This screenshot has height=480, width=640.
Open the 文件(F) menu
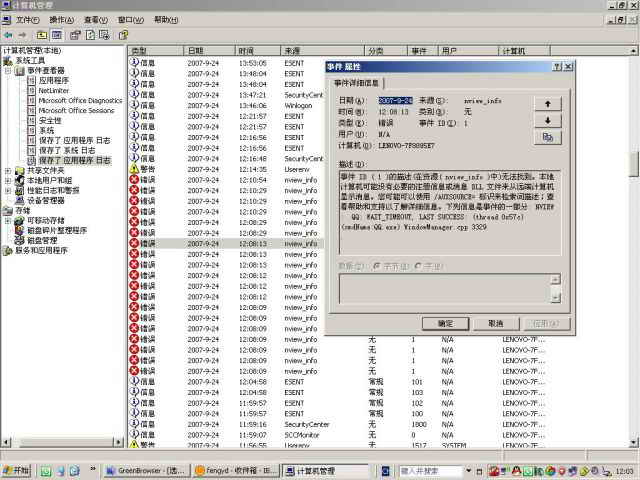[27, 20]
